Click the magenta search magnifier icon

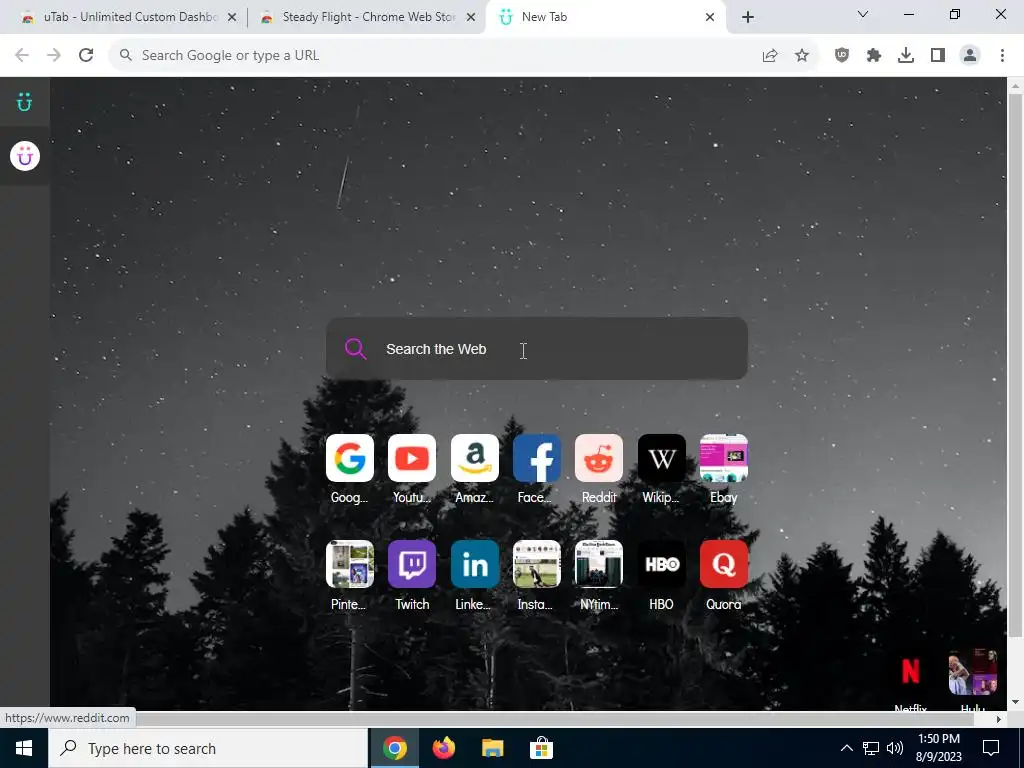tap(355, 349)
